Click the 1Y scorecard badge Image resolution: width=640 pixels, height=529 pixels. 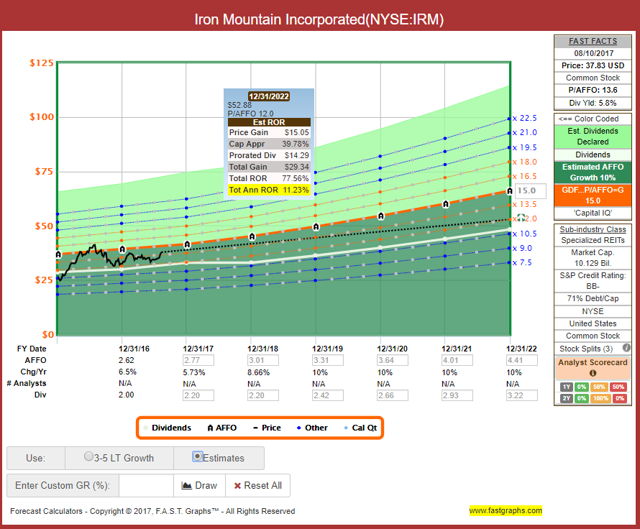(x=566, y=387)
